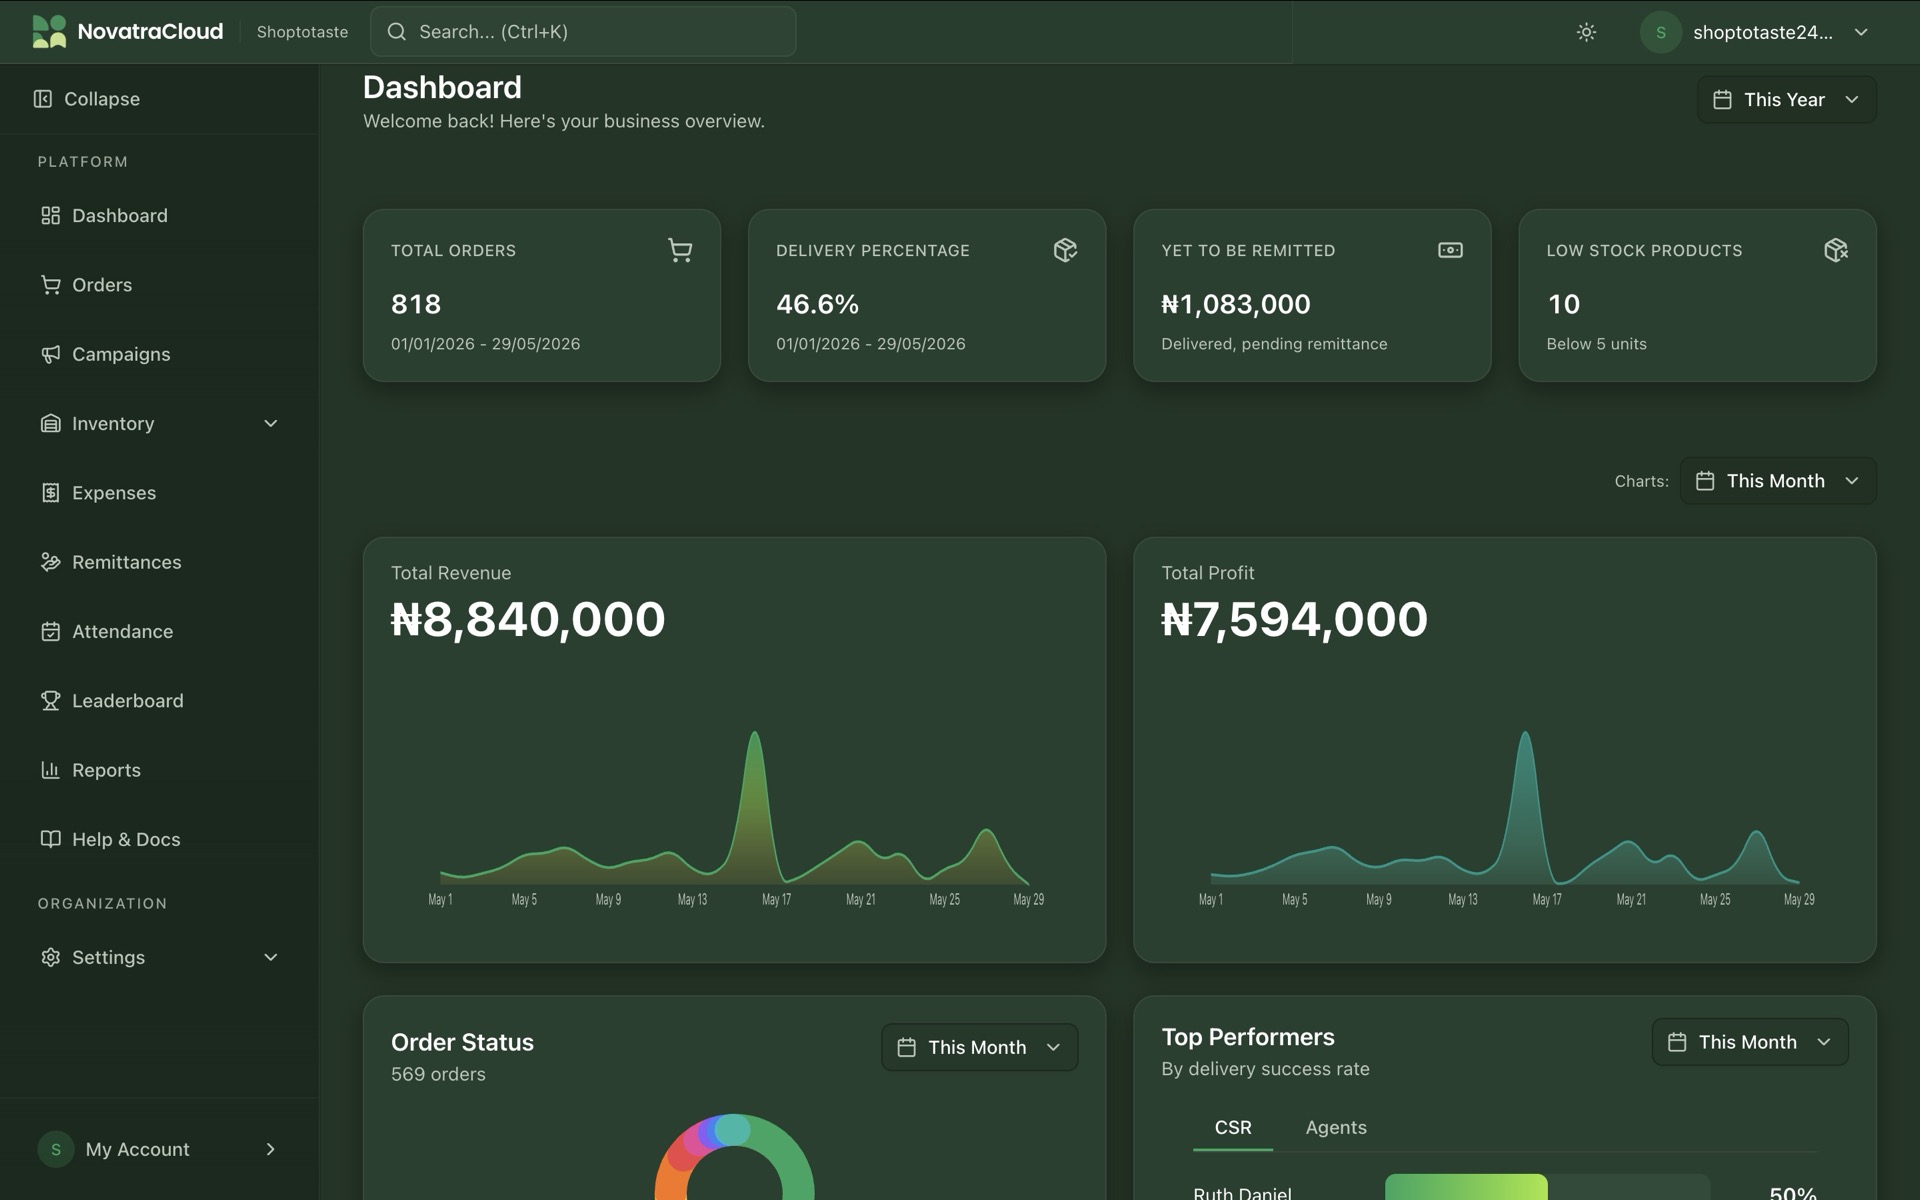Click the Dashboard grid icon in sidebar
Image resolution: width=1920 pixels, height=1200 pixels.
coord(50,216)
